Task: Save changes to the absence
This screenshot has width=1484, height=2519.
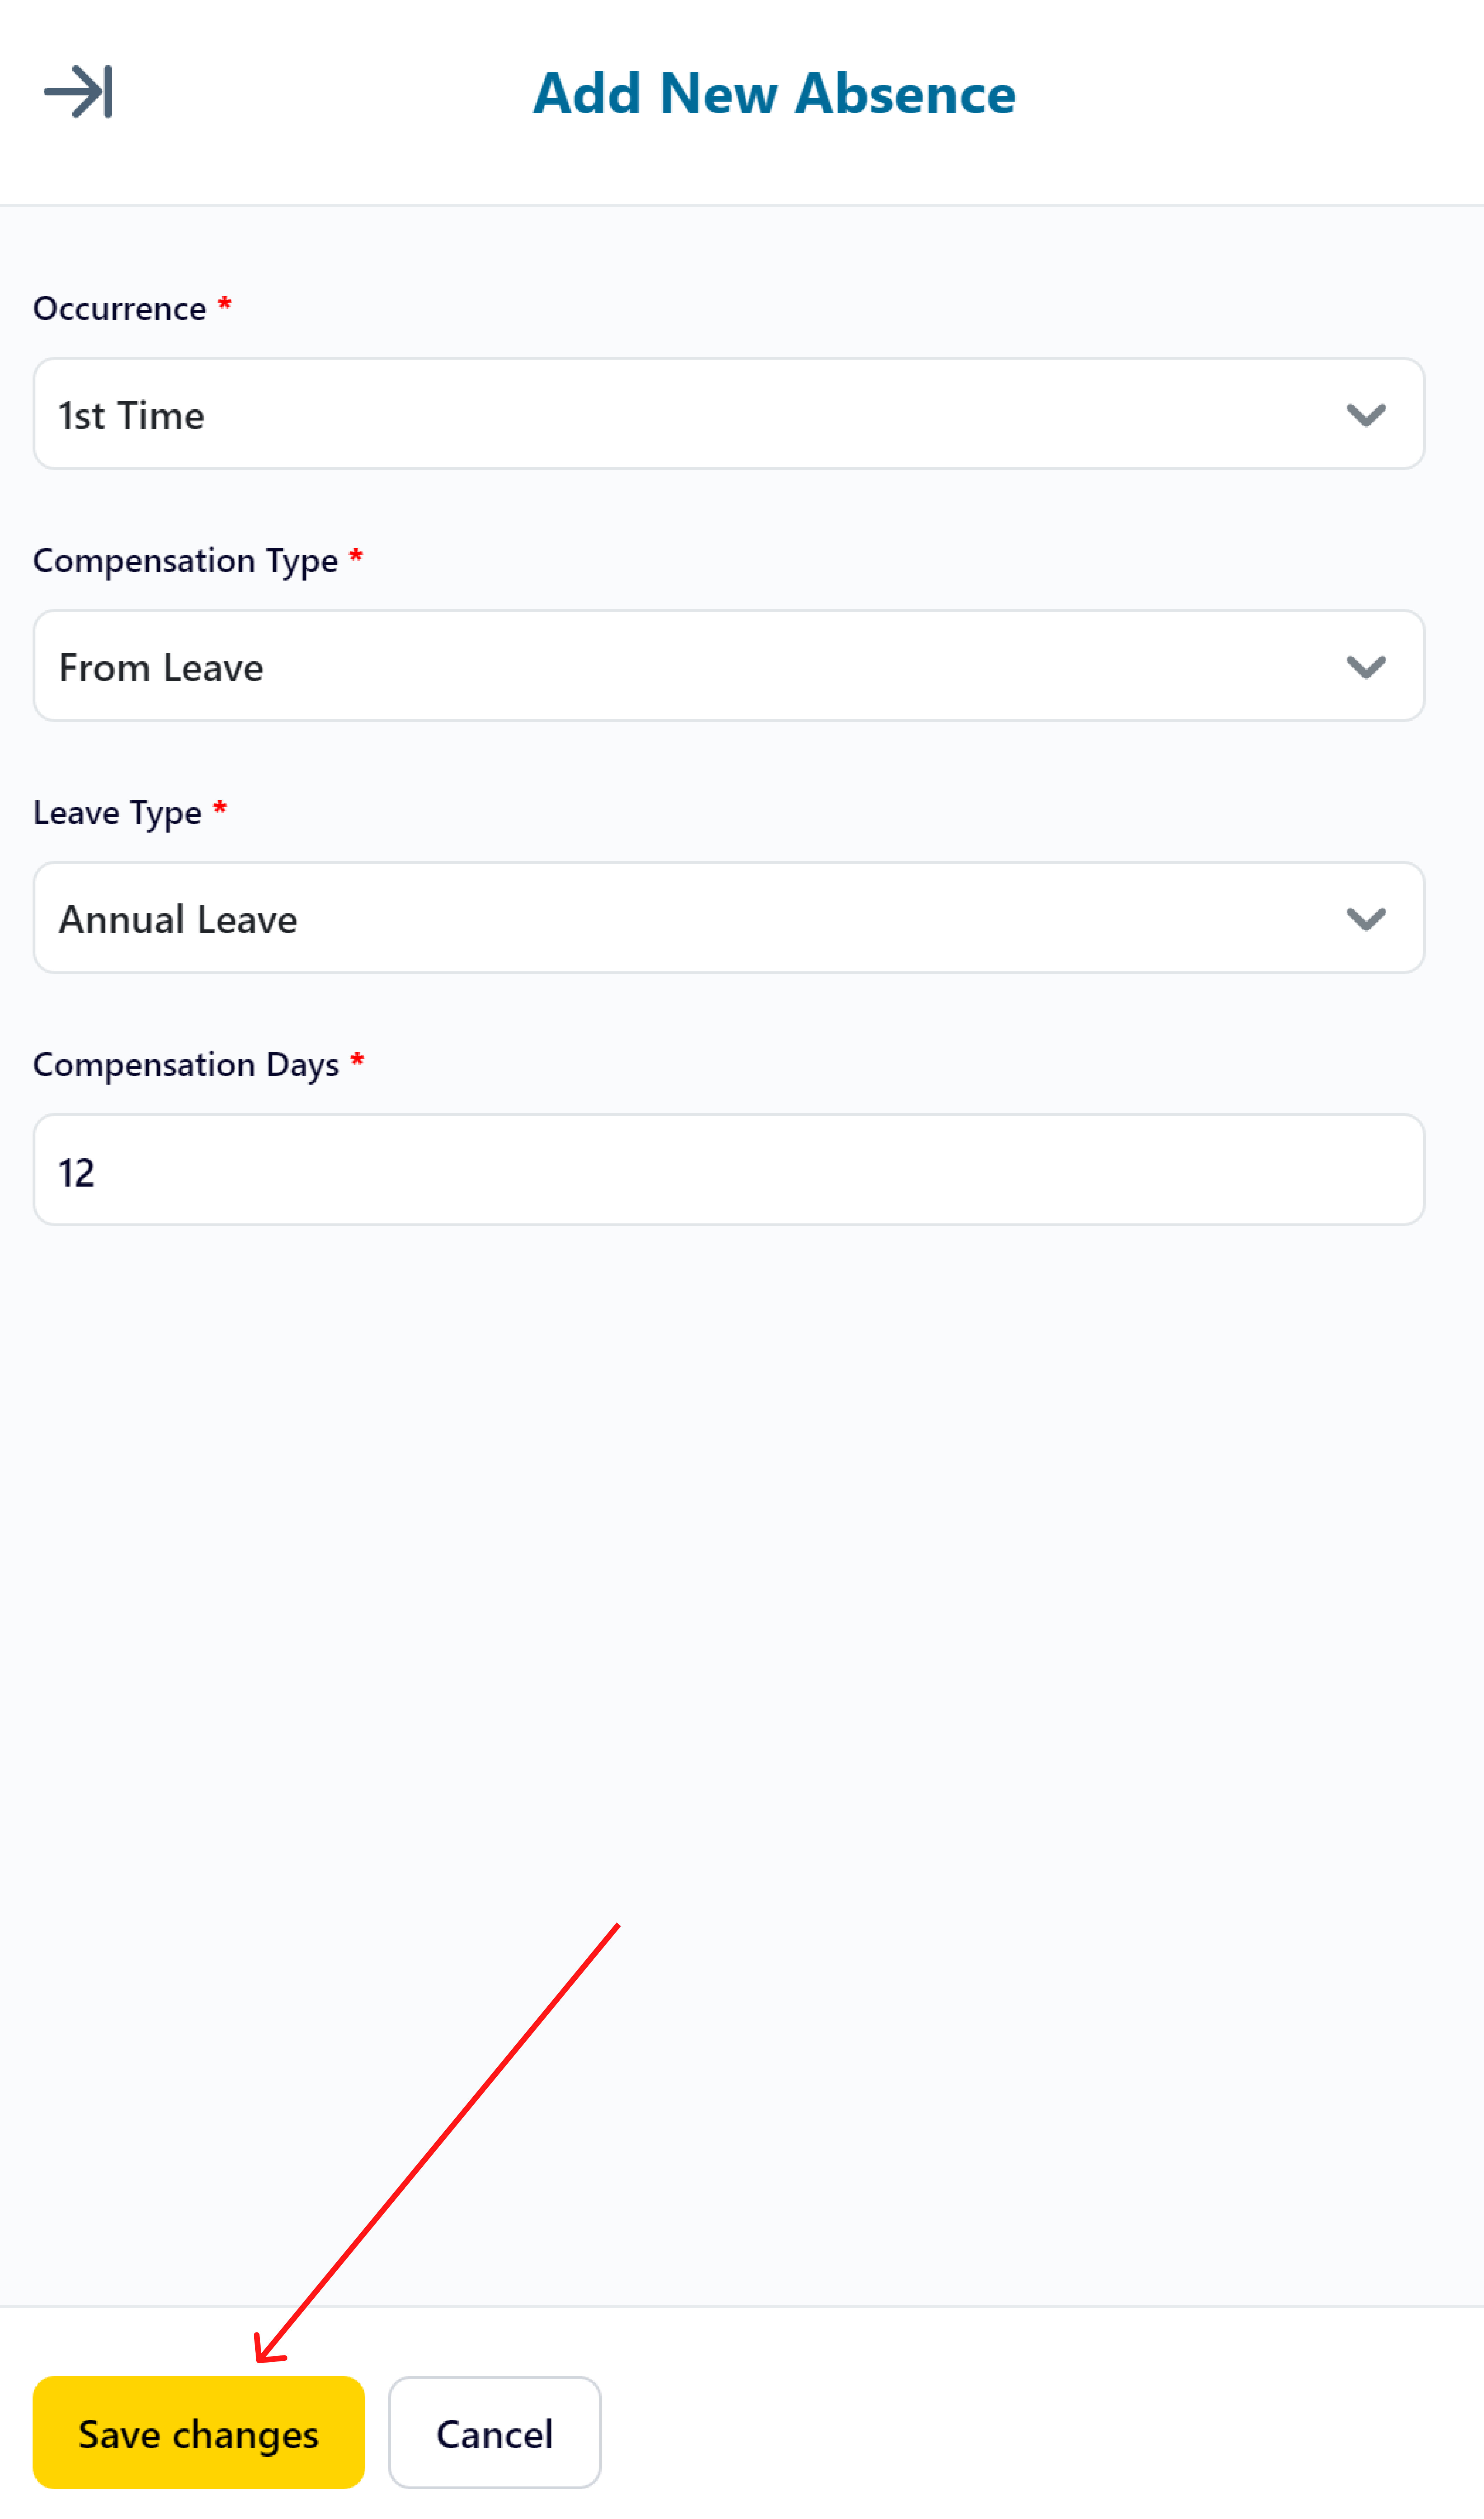Action: [x=199, y=2433]
